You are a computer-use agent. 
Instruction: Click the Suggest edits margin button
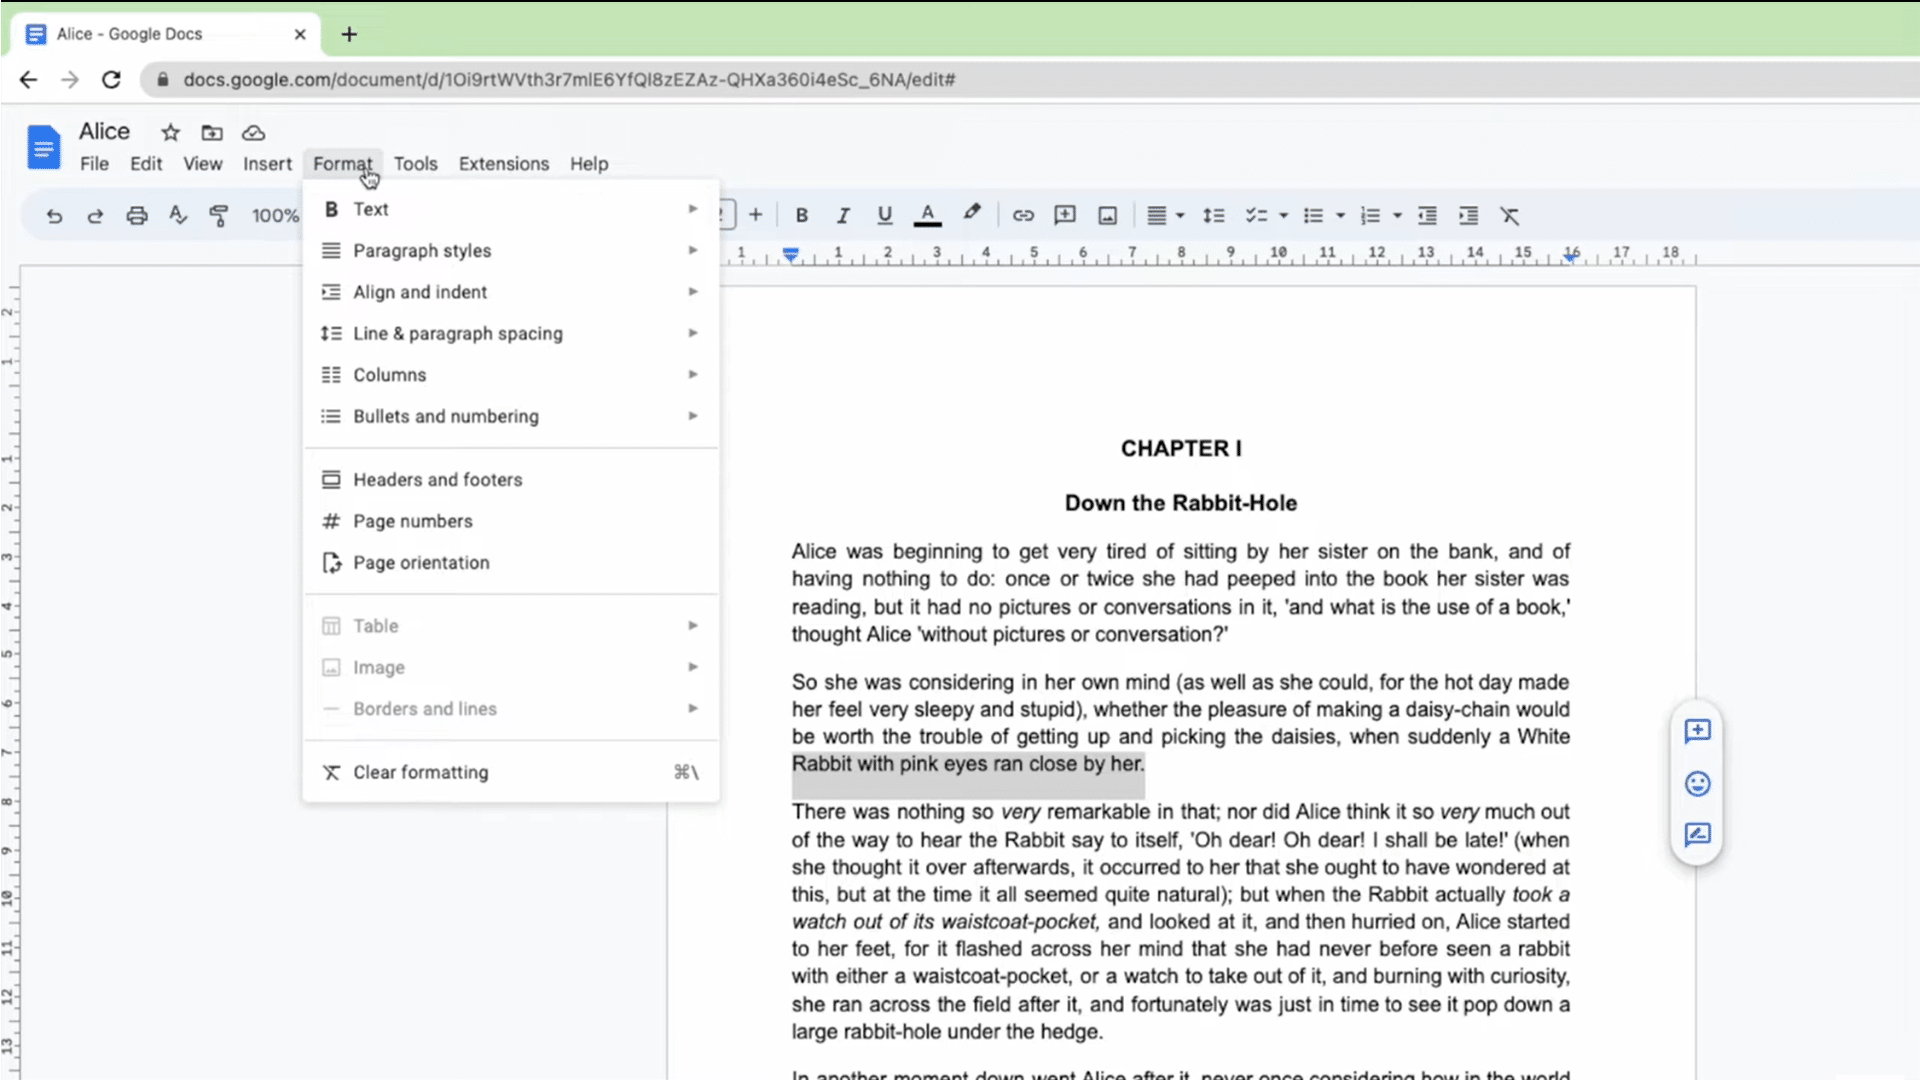click(x=1697, y=835)
